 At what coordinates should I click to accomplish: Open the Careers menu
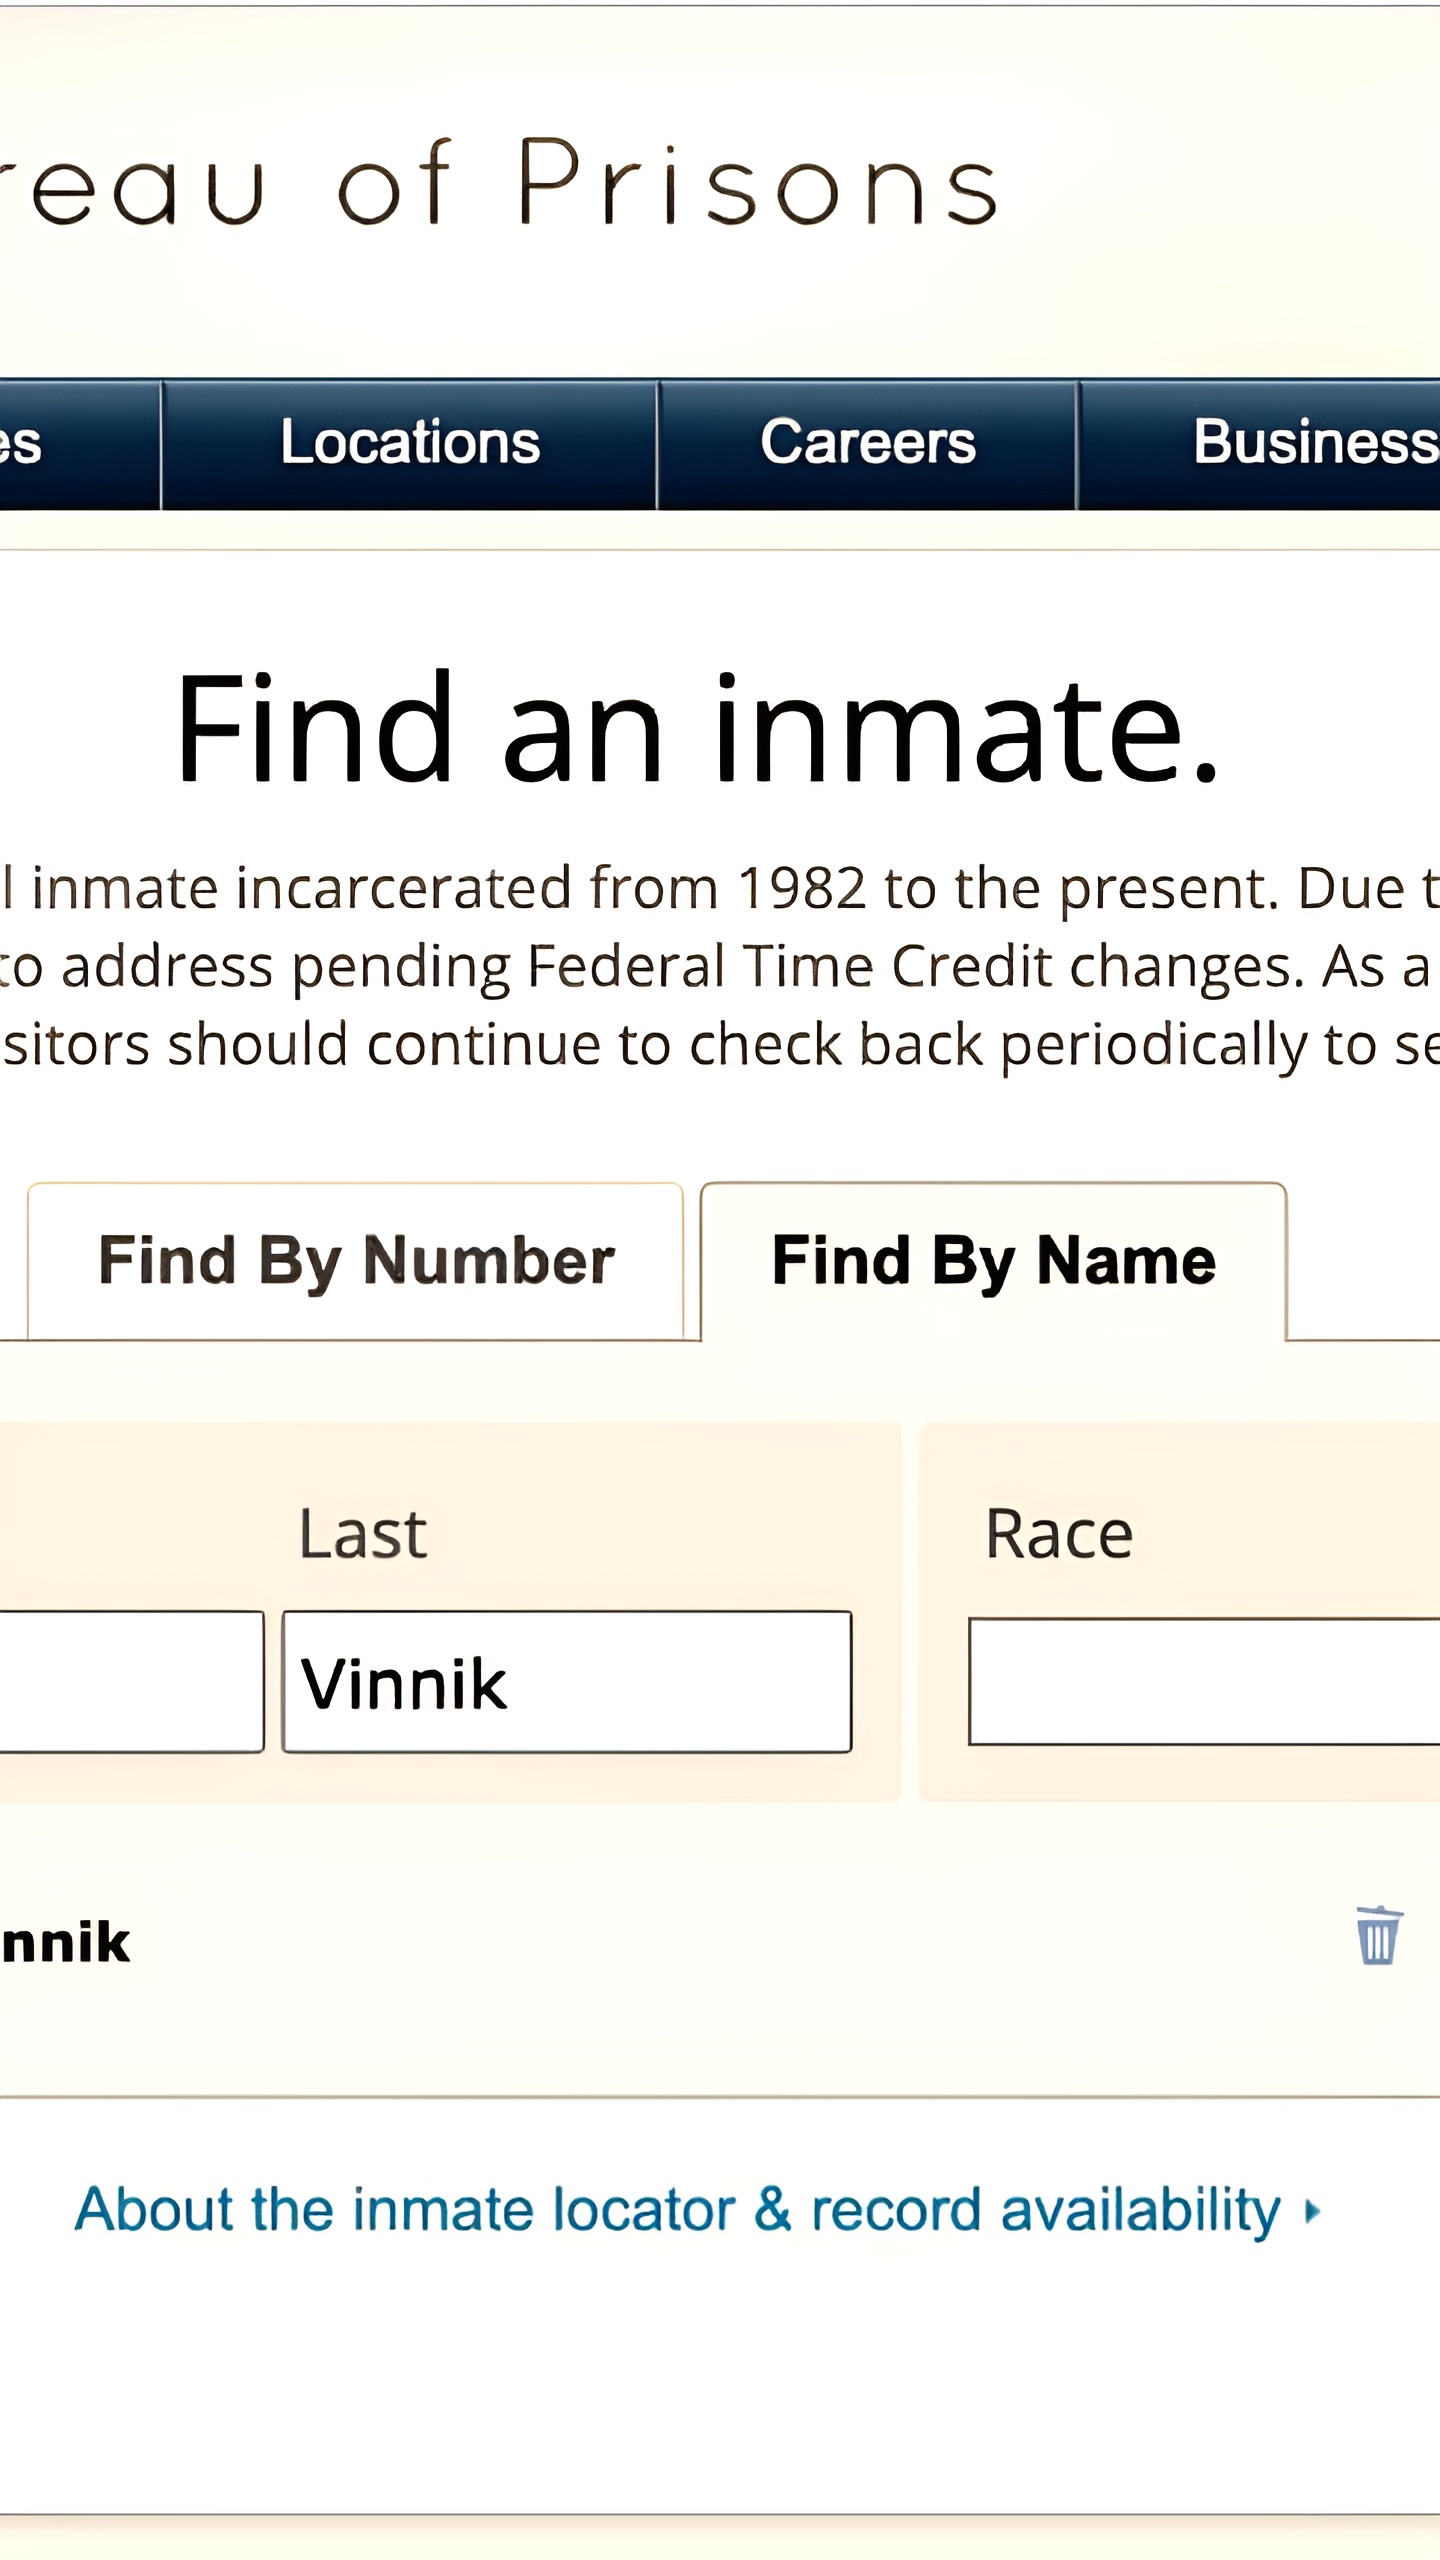867,444
